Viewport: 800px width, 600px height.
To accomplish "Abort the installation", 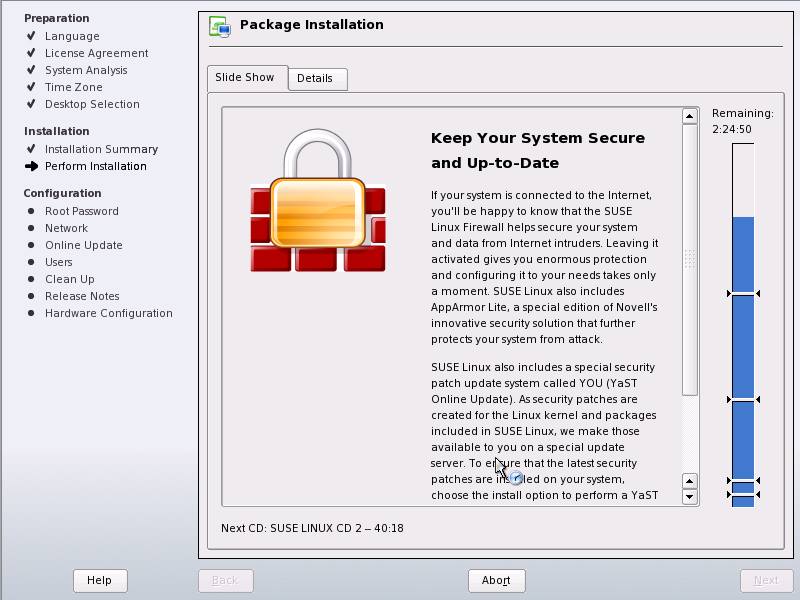I will (x=496, y=580).
